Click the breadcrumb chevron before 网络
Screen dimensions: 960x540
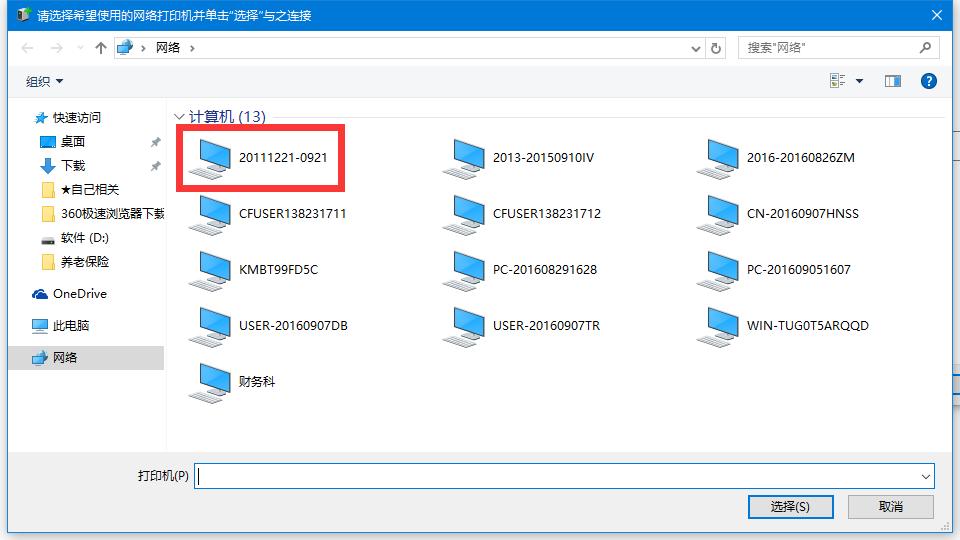(143, 48)
